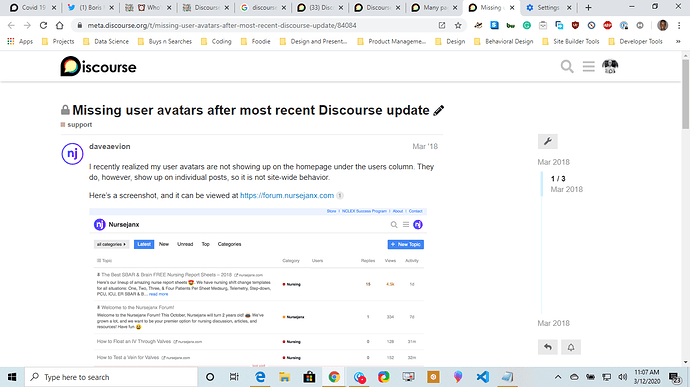Open the Discourse hamburger menu
The image size is (690, 387).
[588, 66]
